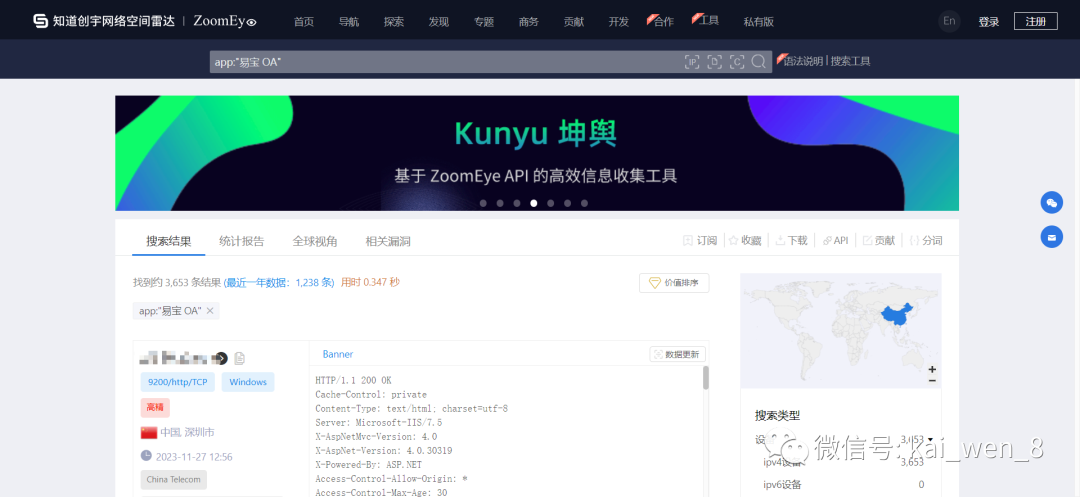
Task: Open the 贡献 nav menu
Action: [x=574, y=21]
